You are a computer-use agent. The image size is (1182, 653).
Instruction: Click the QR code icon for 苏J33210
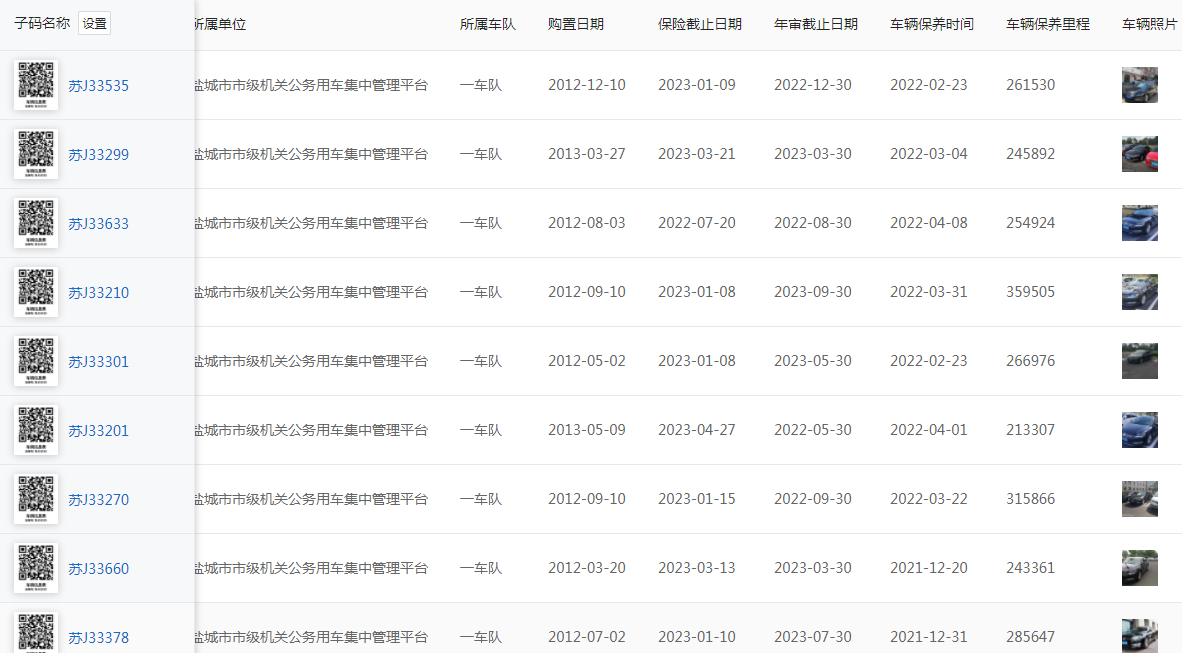(x=35, y=291)
